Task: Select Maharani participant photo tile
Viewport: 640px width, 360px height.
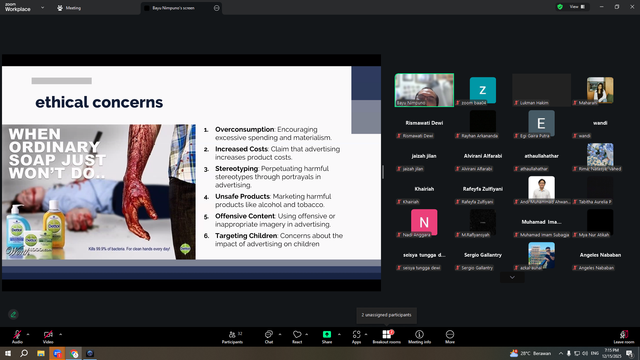Action: (x=600, y=90)
